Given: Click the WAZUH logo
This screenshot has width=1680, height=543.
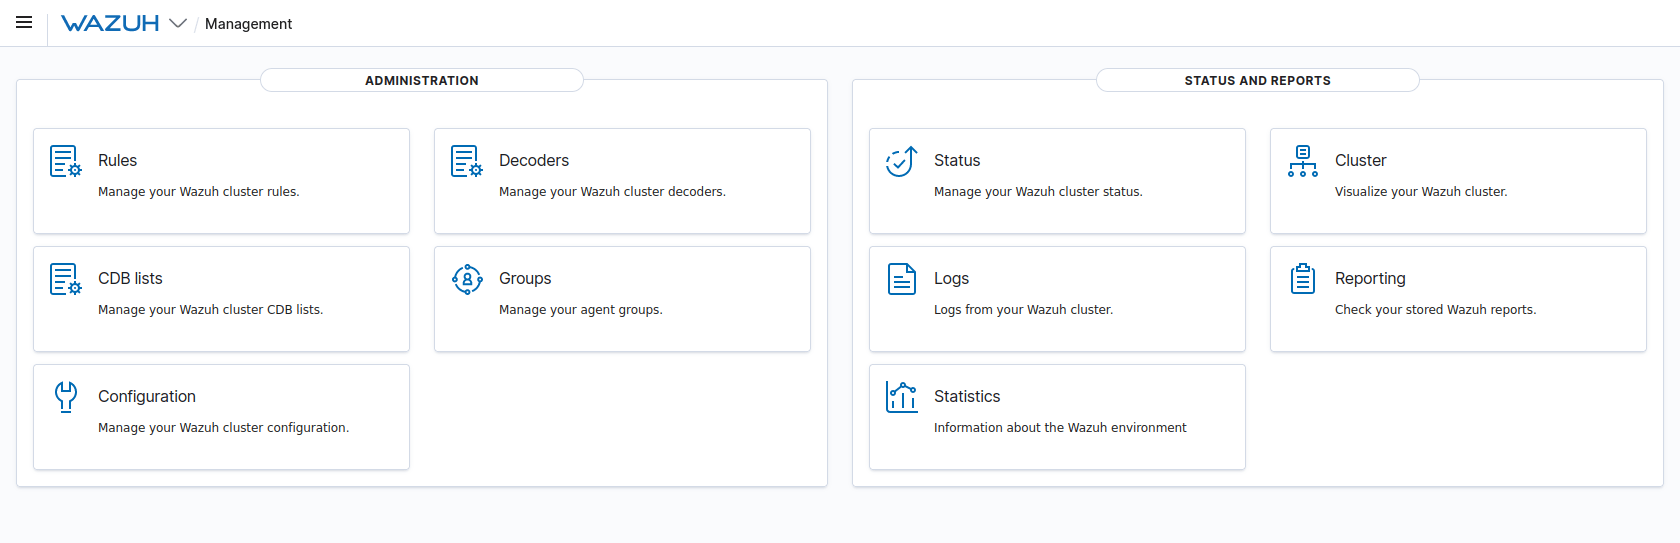Looking at the screenshot, I should point(110,24).
